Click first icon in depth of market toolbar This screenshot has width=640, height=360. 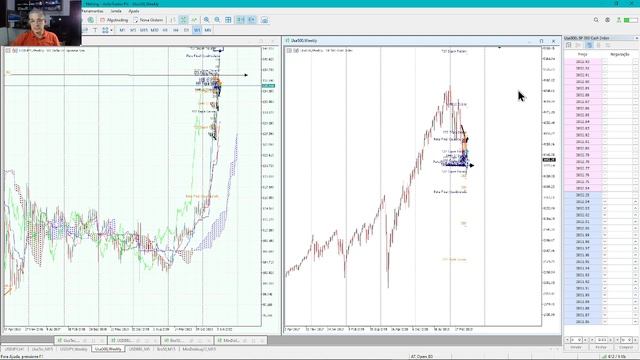point(569,45)
